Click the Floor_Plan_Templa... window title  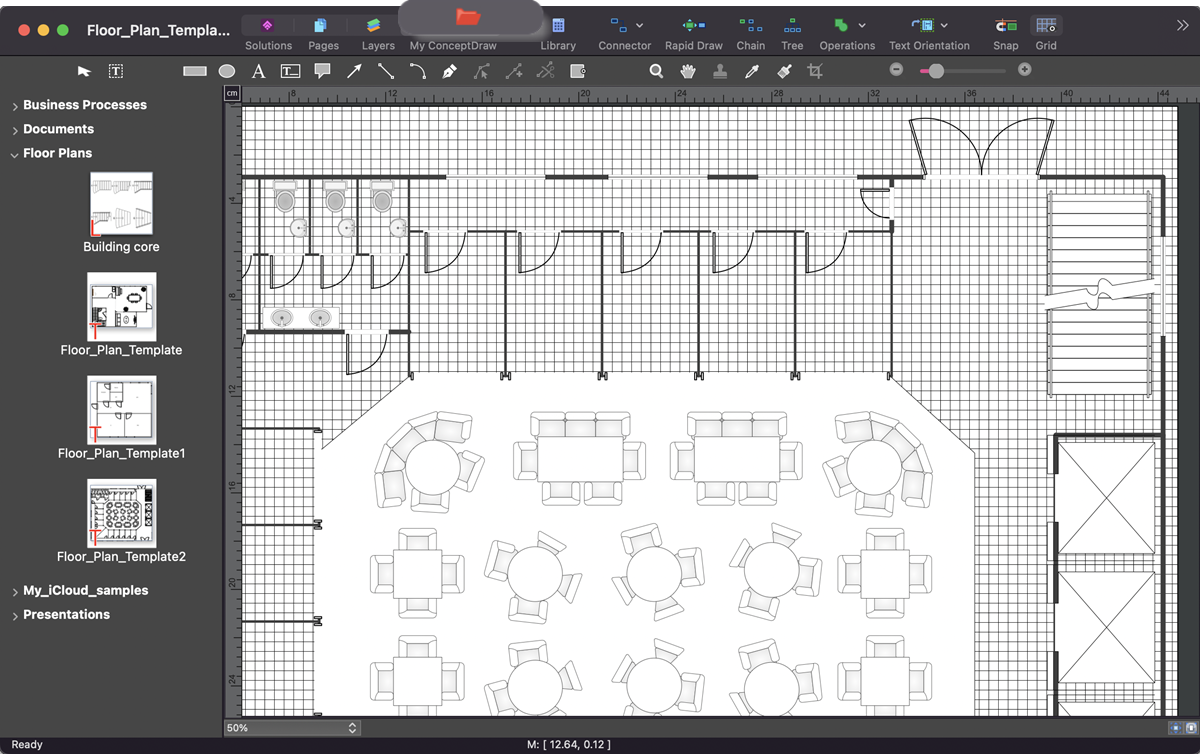(x=158, y=31)
